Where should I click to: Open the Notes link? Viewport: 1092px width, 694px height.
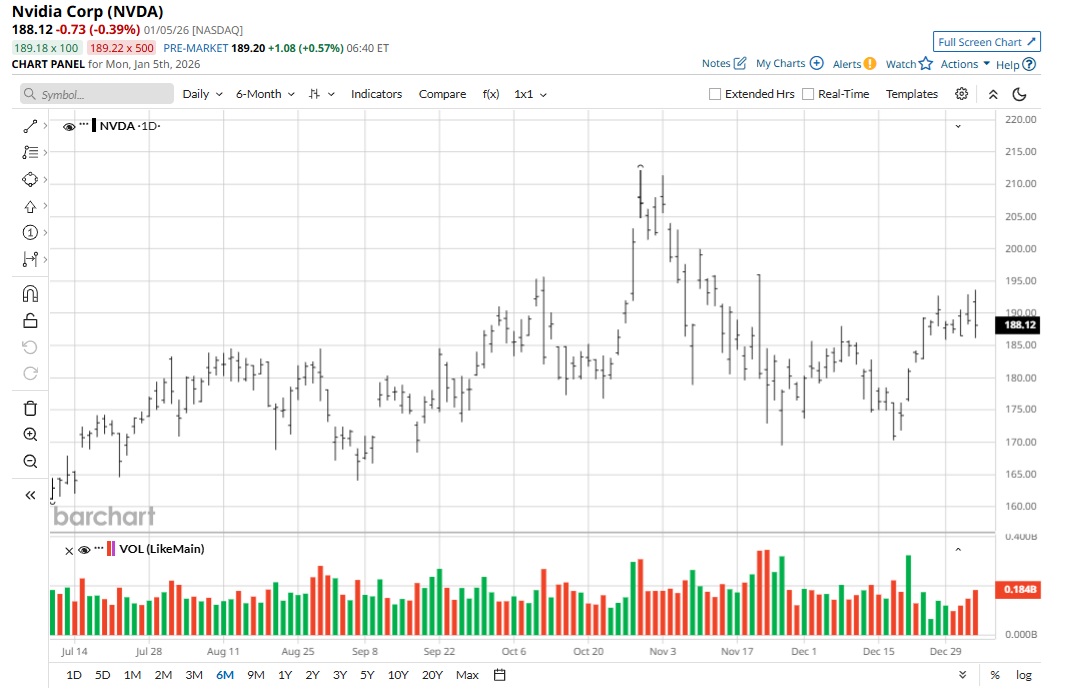[716, 63]
